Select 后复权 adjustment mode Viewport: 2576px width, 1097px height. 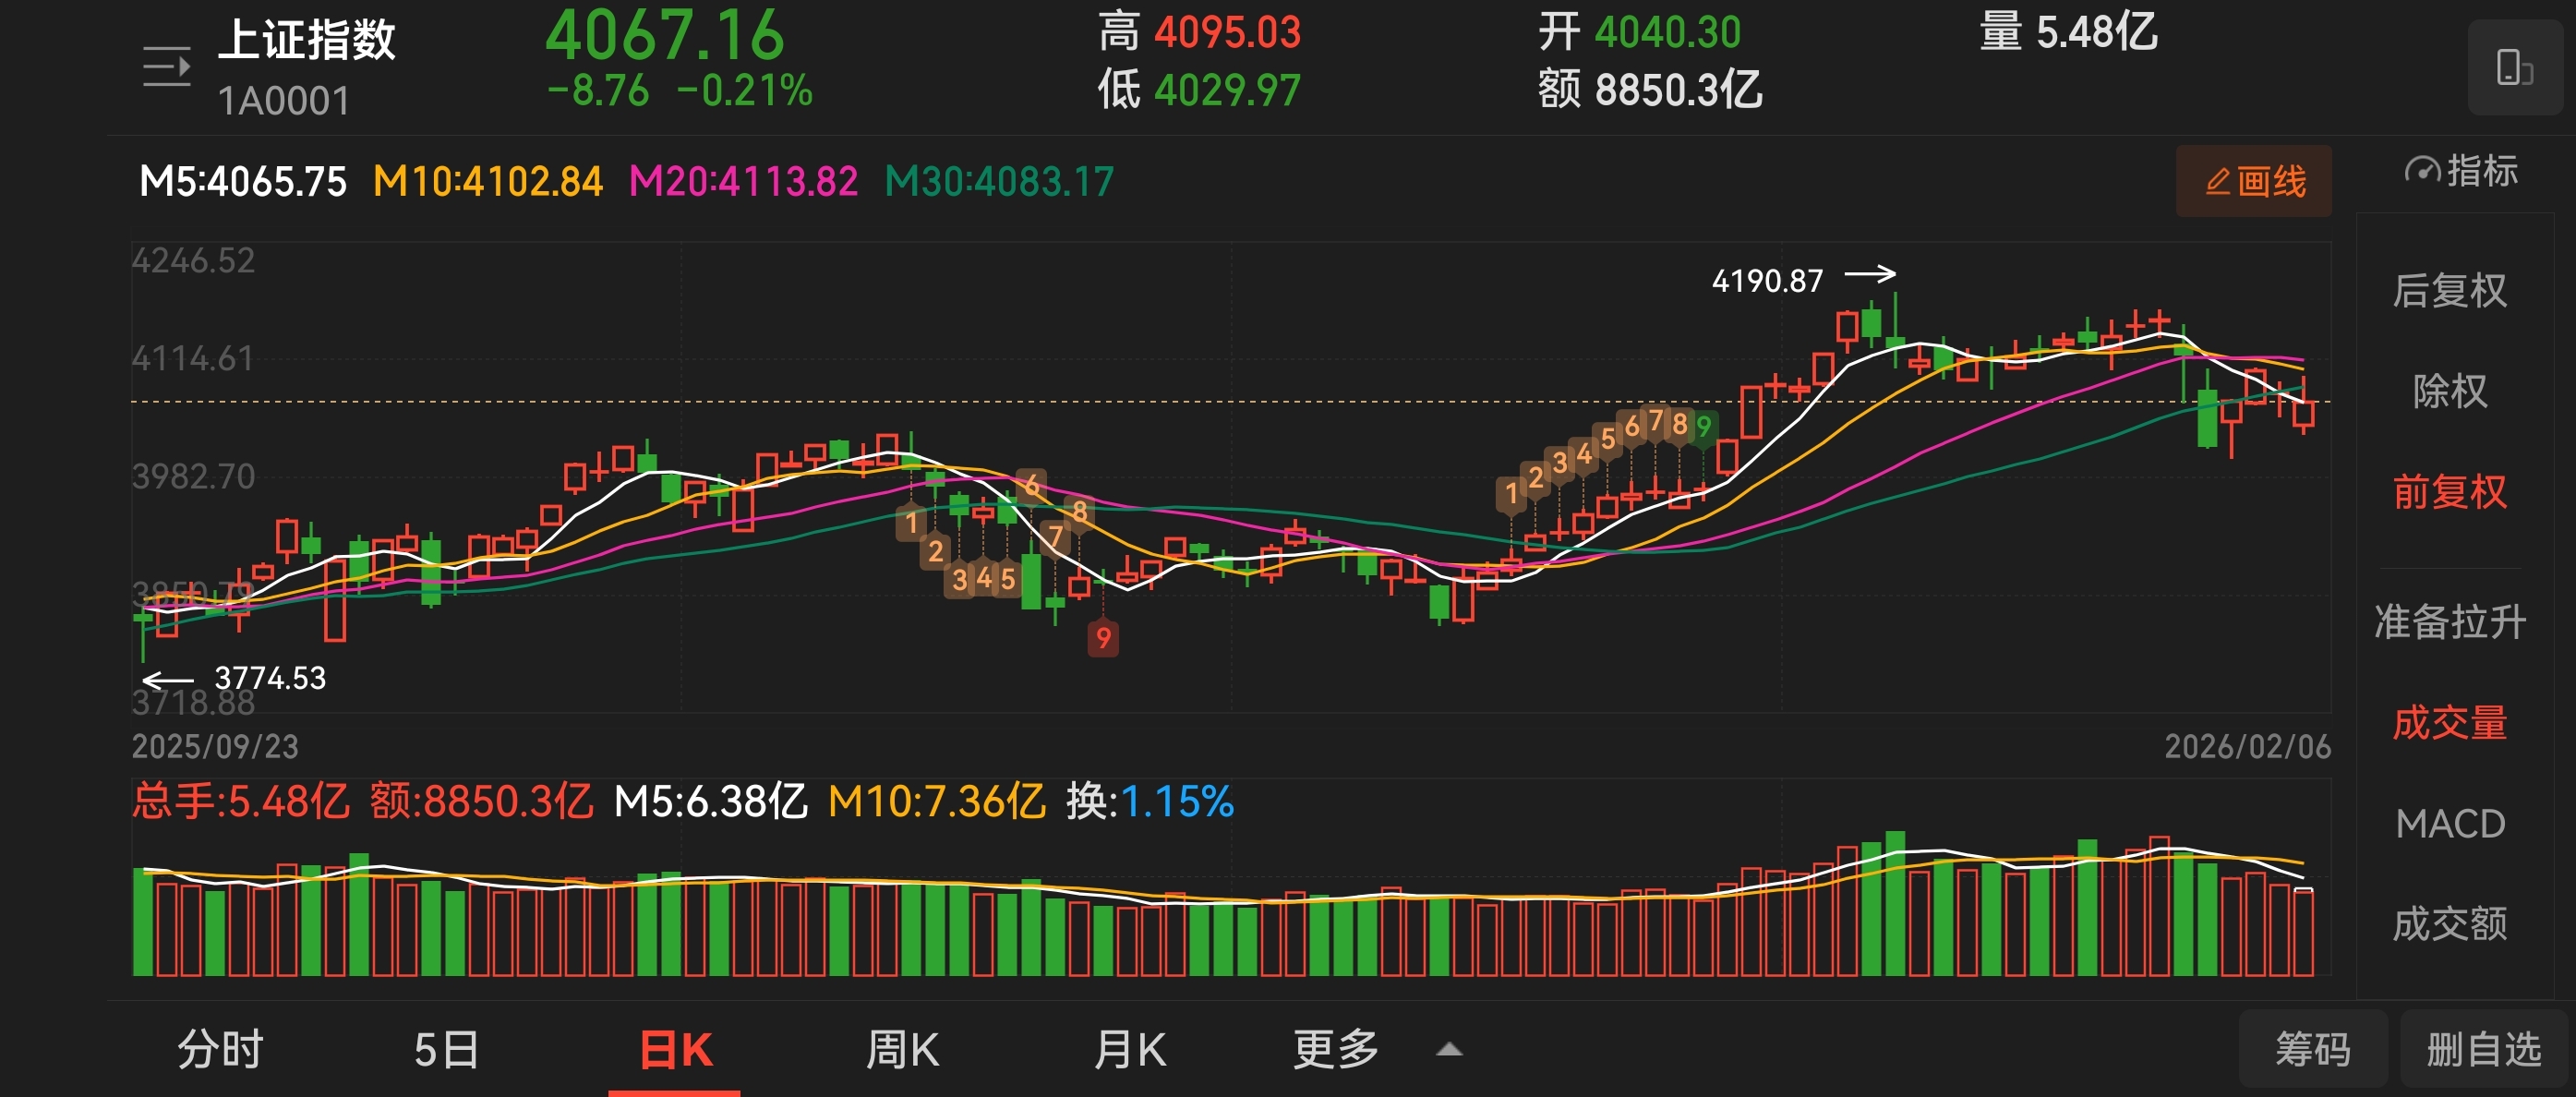pyautogui.click(x=2449, y=291)
